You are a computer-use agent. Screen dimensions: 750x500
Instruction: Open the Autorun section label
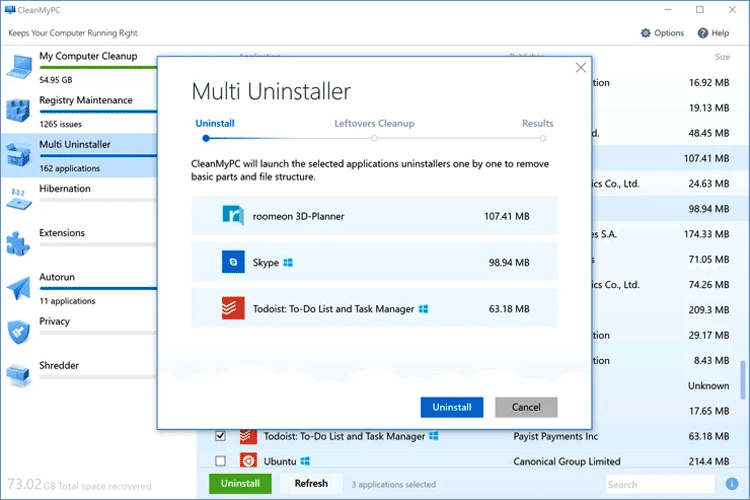click(57, 277)
